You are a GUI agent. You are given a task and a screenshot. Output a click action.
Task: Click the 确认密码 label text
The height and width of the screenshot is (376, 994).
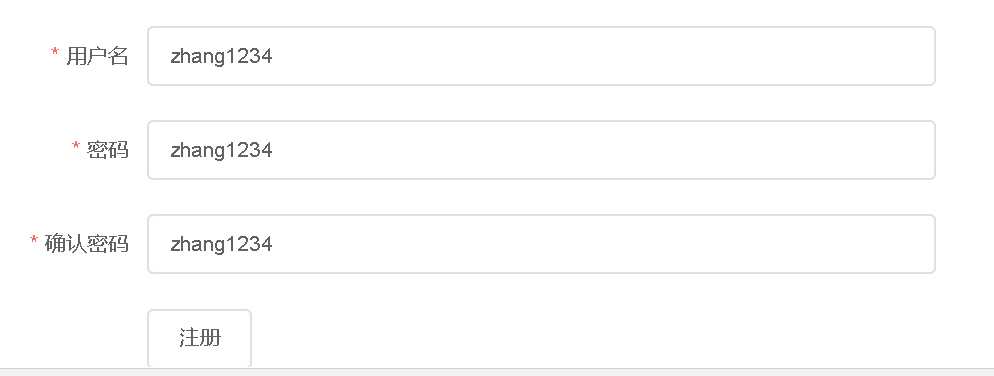[x=87, y=243]
